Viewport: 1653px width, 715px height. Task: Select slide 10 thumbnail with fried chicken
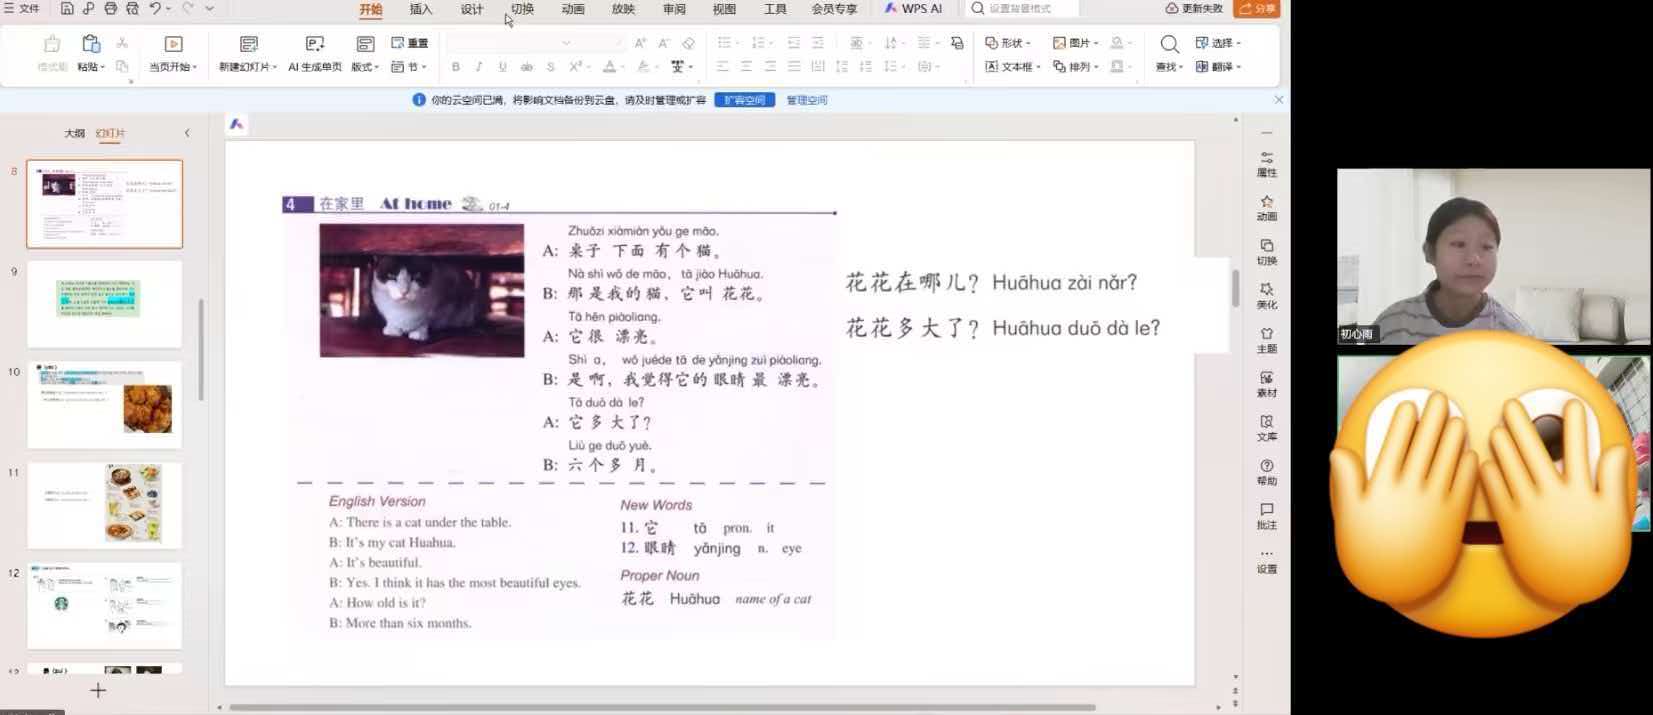(x=105, y=405)
